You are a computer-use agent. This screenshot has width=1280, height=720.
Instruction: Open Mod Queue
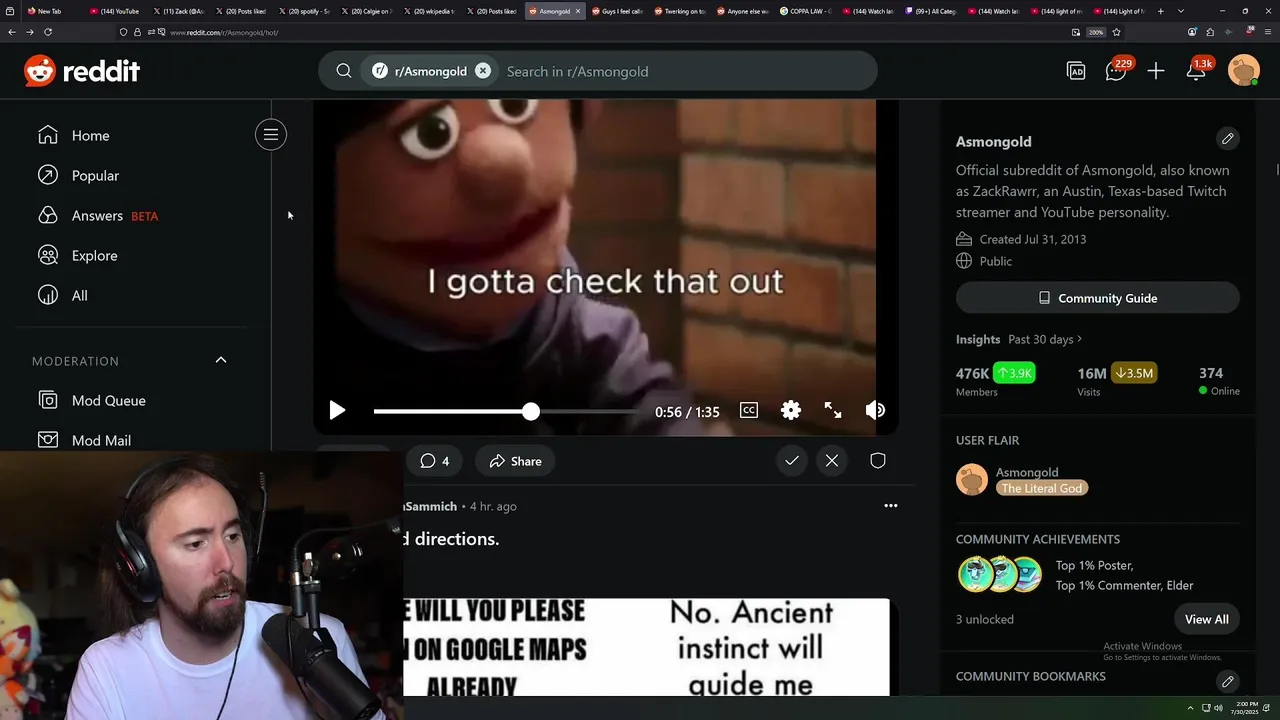click(92, 400)
